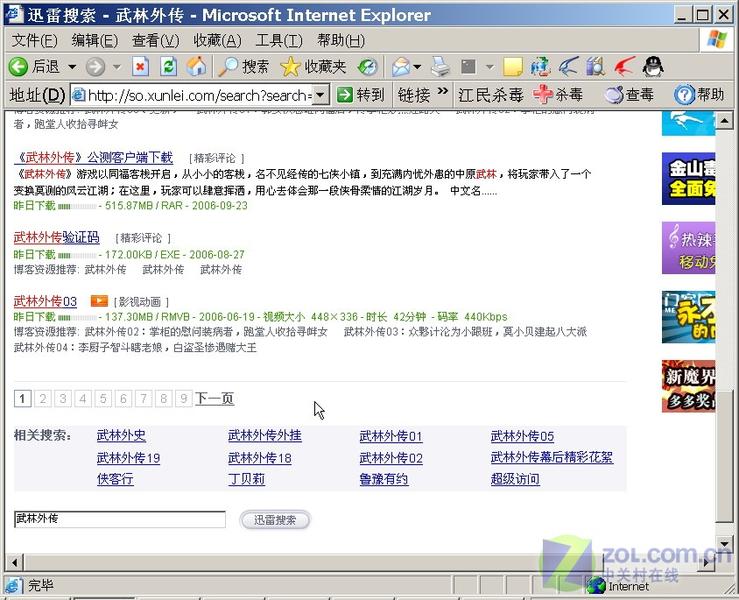
Task: Click 查毒 scan button
Action: pos(629,95)
